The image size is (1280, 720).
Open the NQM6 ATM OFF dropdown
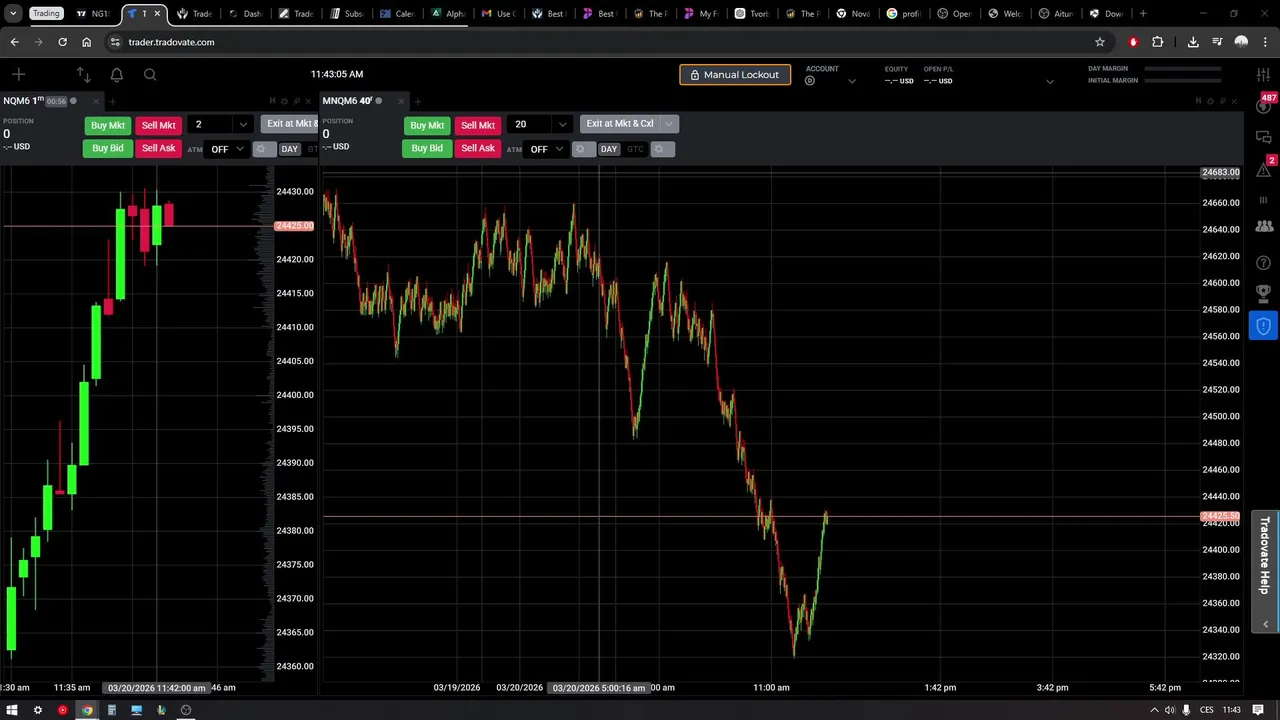pyautogui.click(x=227, y=149)
